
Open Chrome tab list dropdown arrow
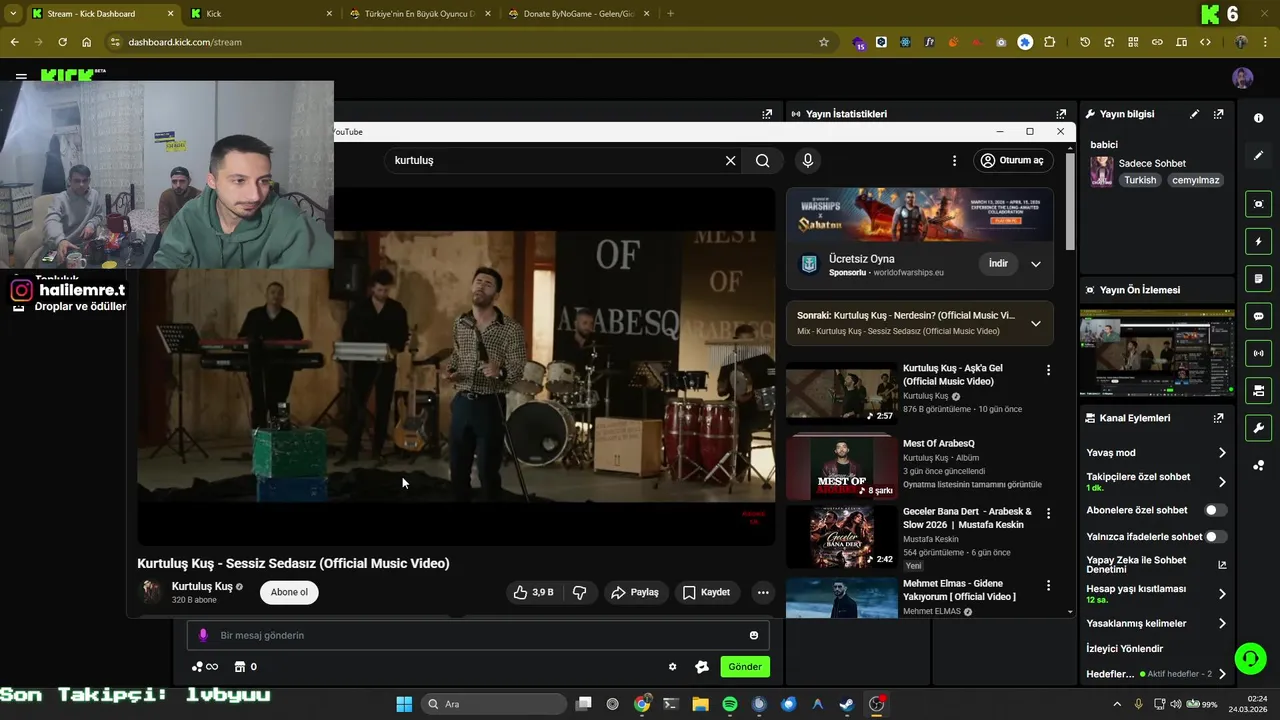click(x=12, y=14)
